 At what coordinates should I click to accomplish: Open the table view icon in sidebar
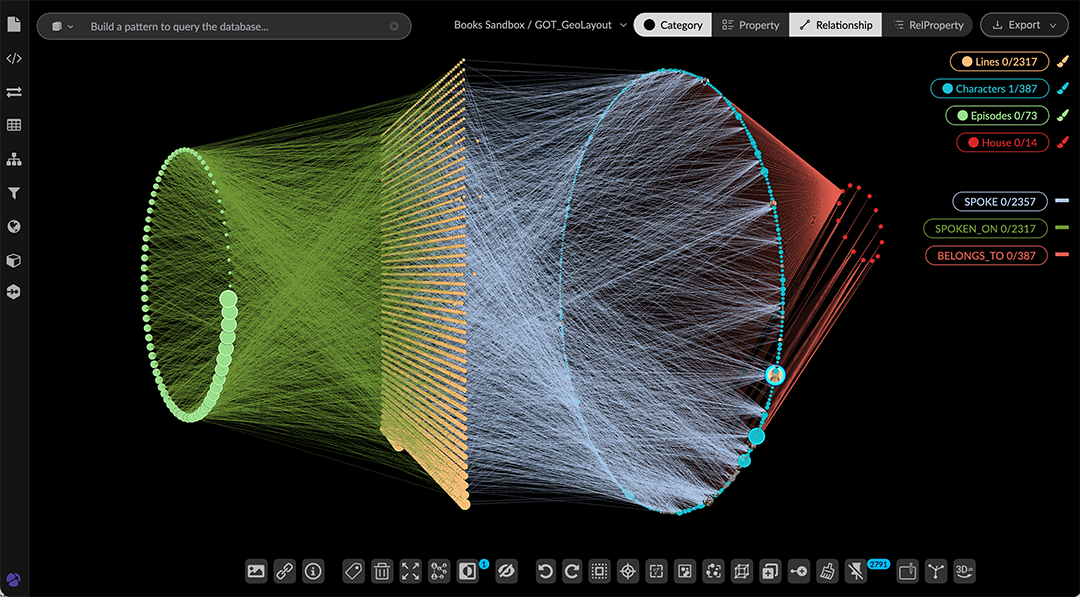click(14, 126)
